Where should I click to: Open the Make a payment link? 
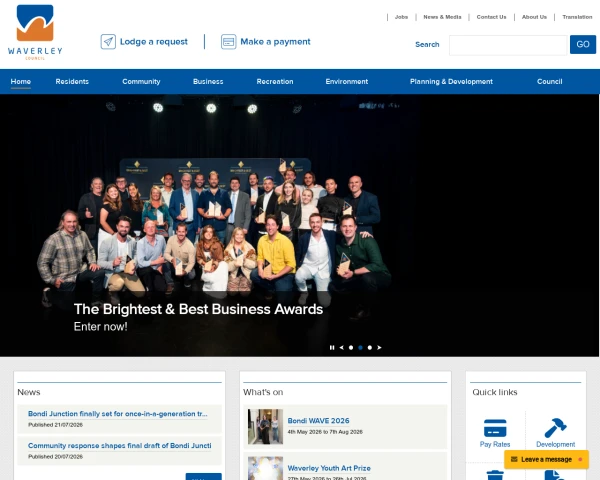(x=275, y=41)
